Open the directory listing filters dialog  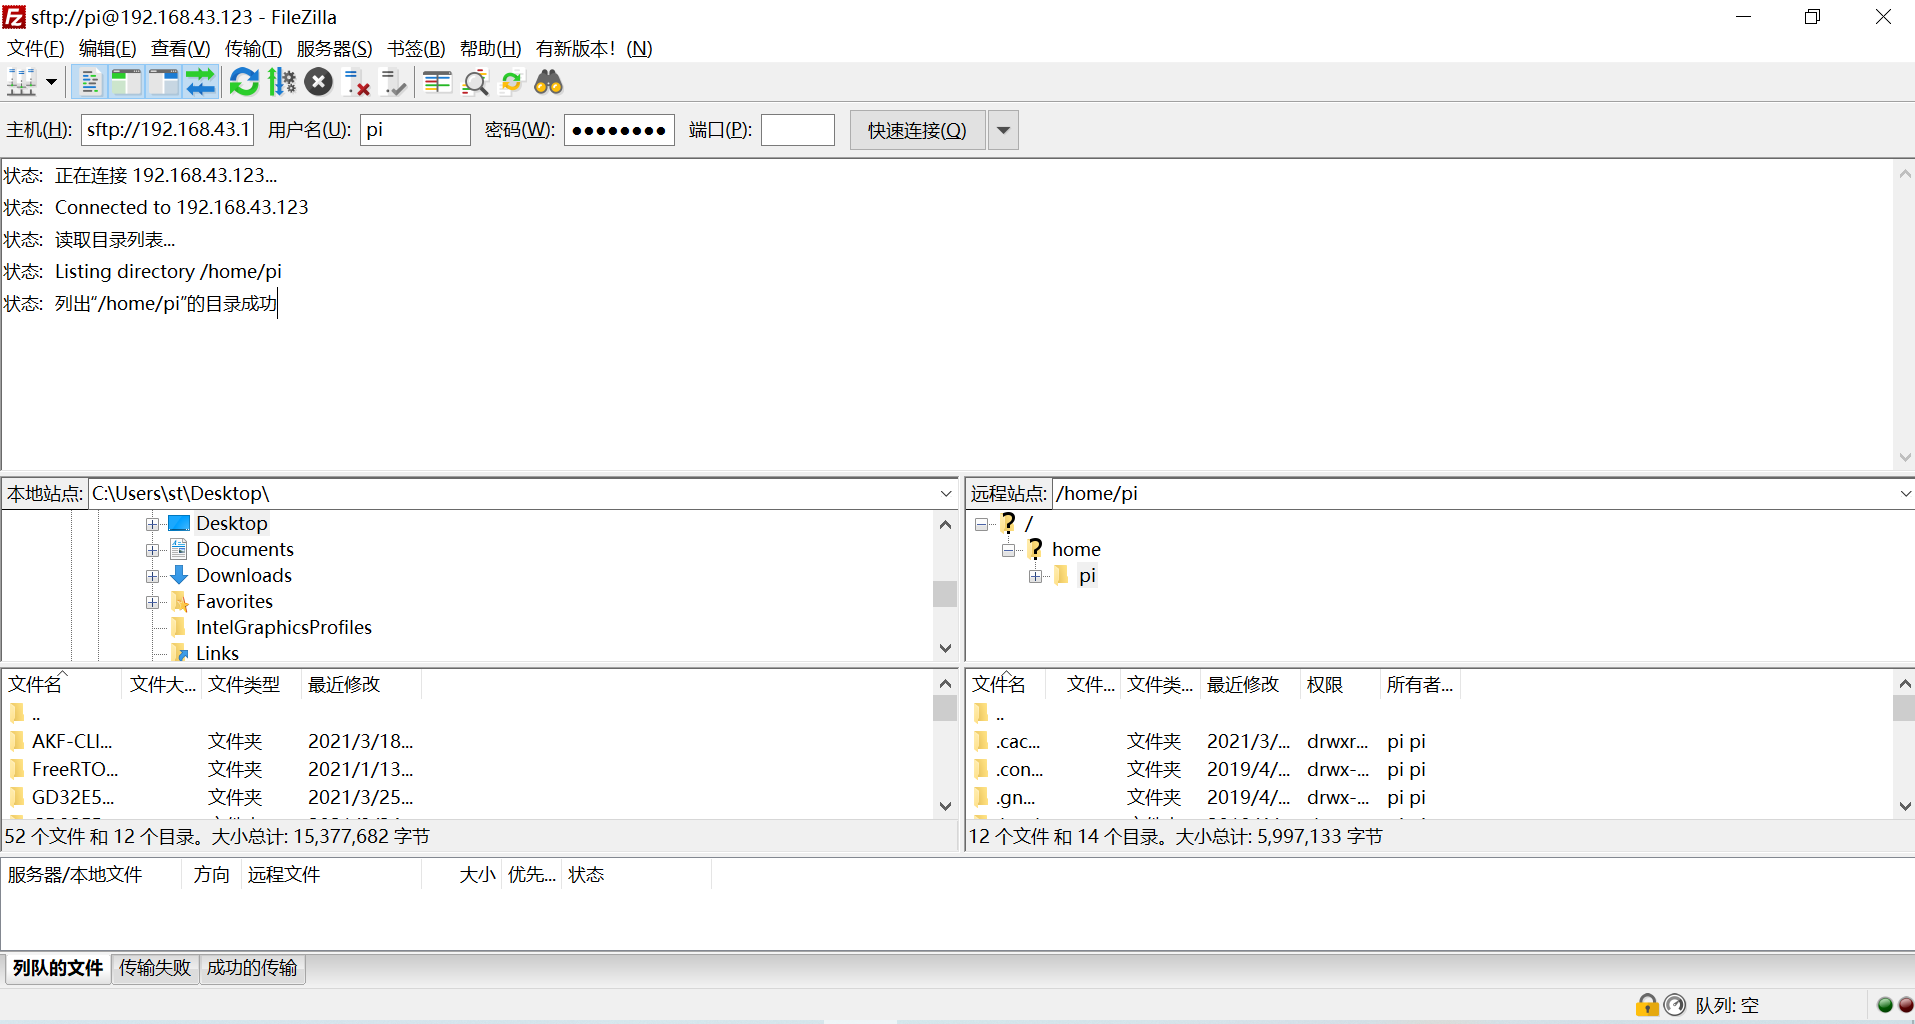[x=437, y=82]
